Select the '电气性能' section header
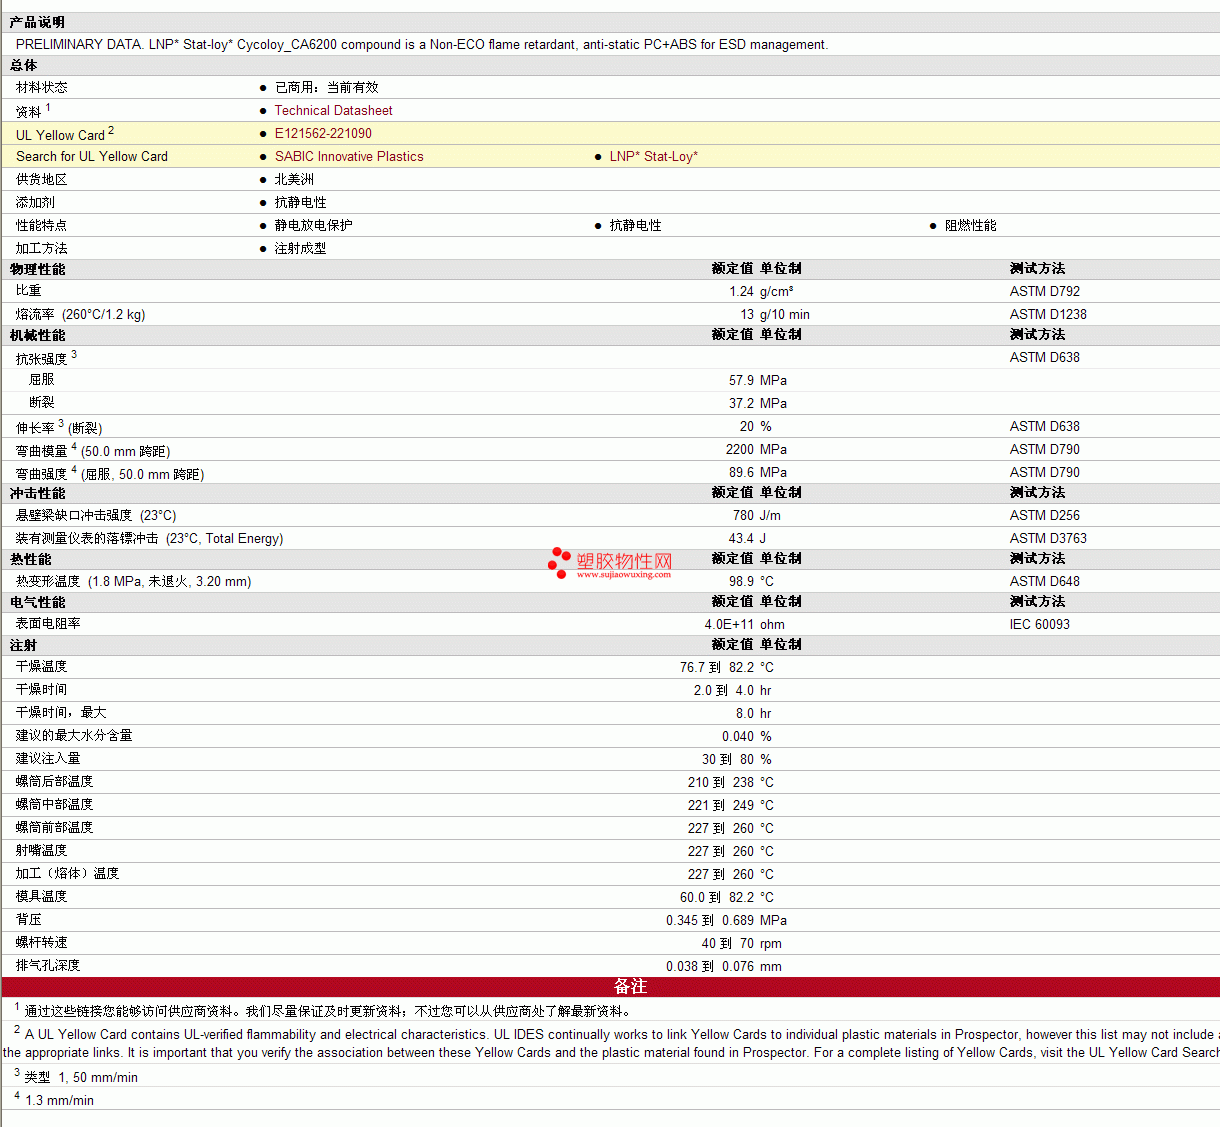Screen dimensions: 1220x1127 (37, 602)
